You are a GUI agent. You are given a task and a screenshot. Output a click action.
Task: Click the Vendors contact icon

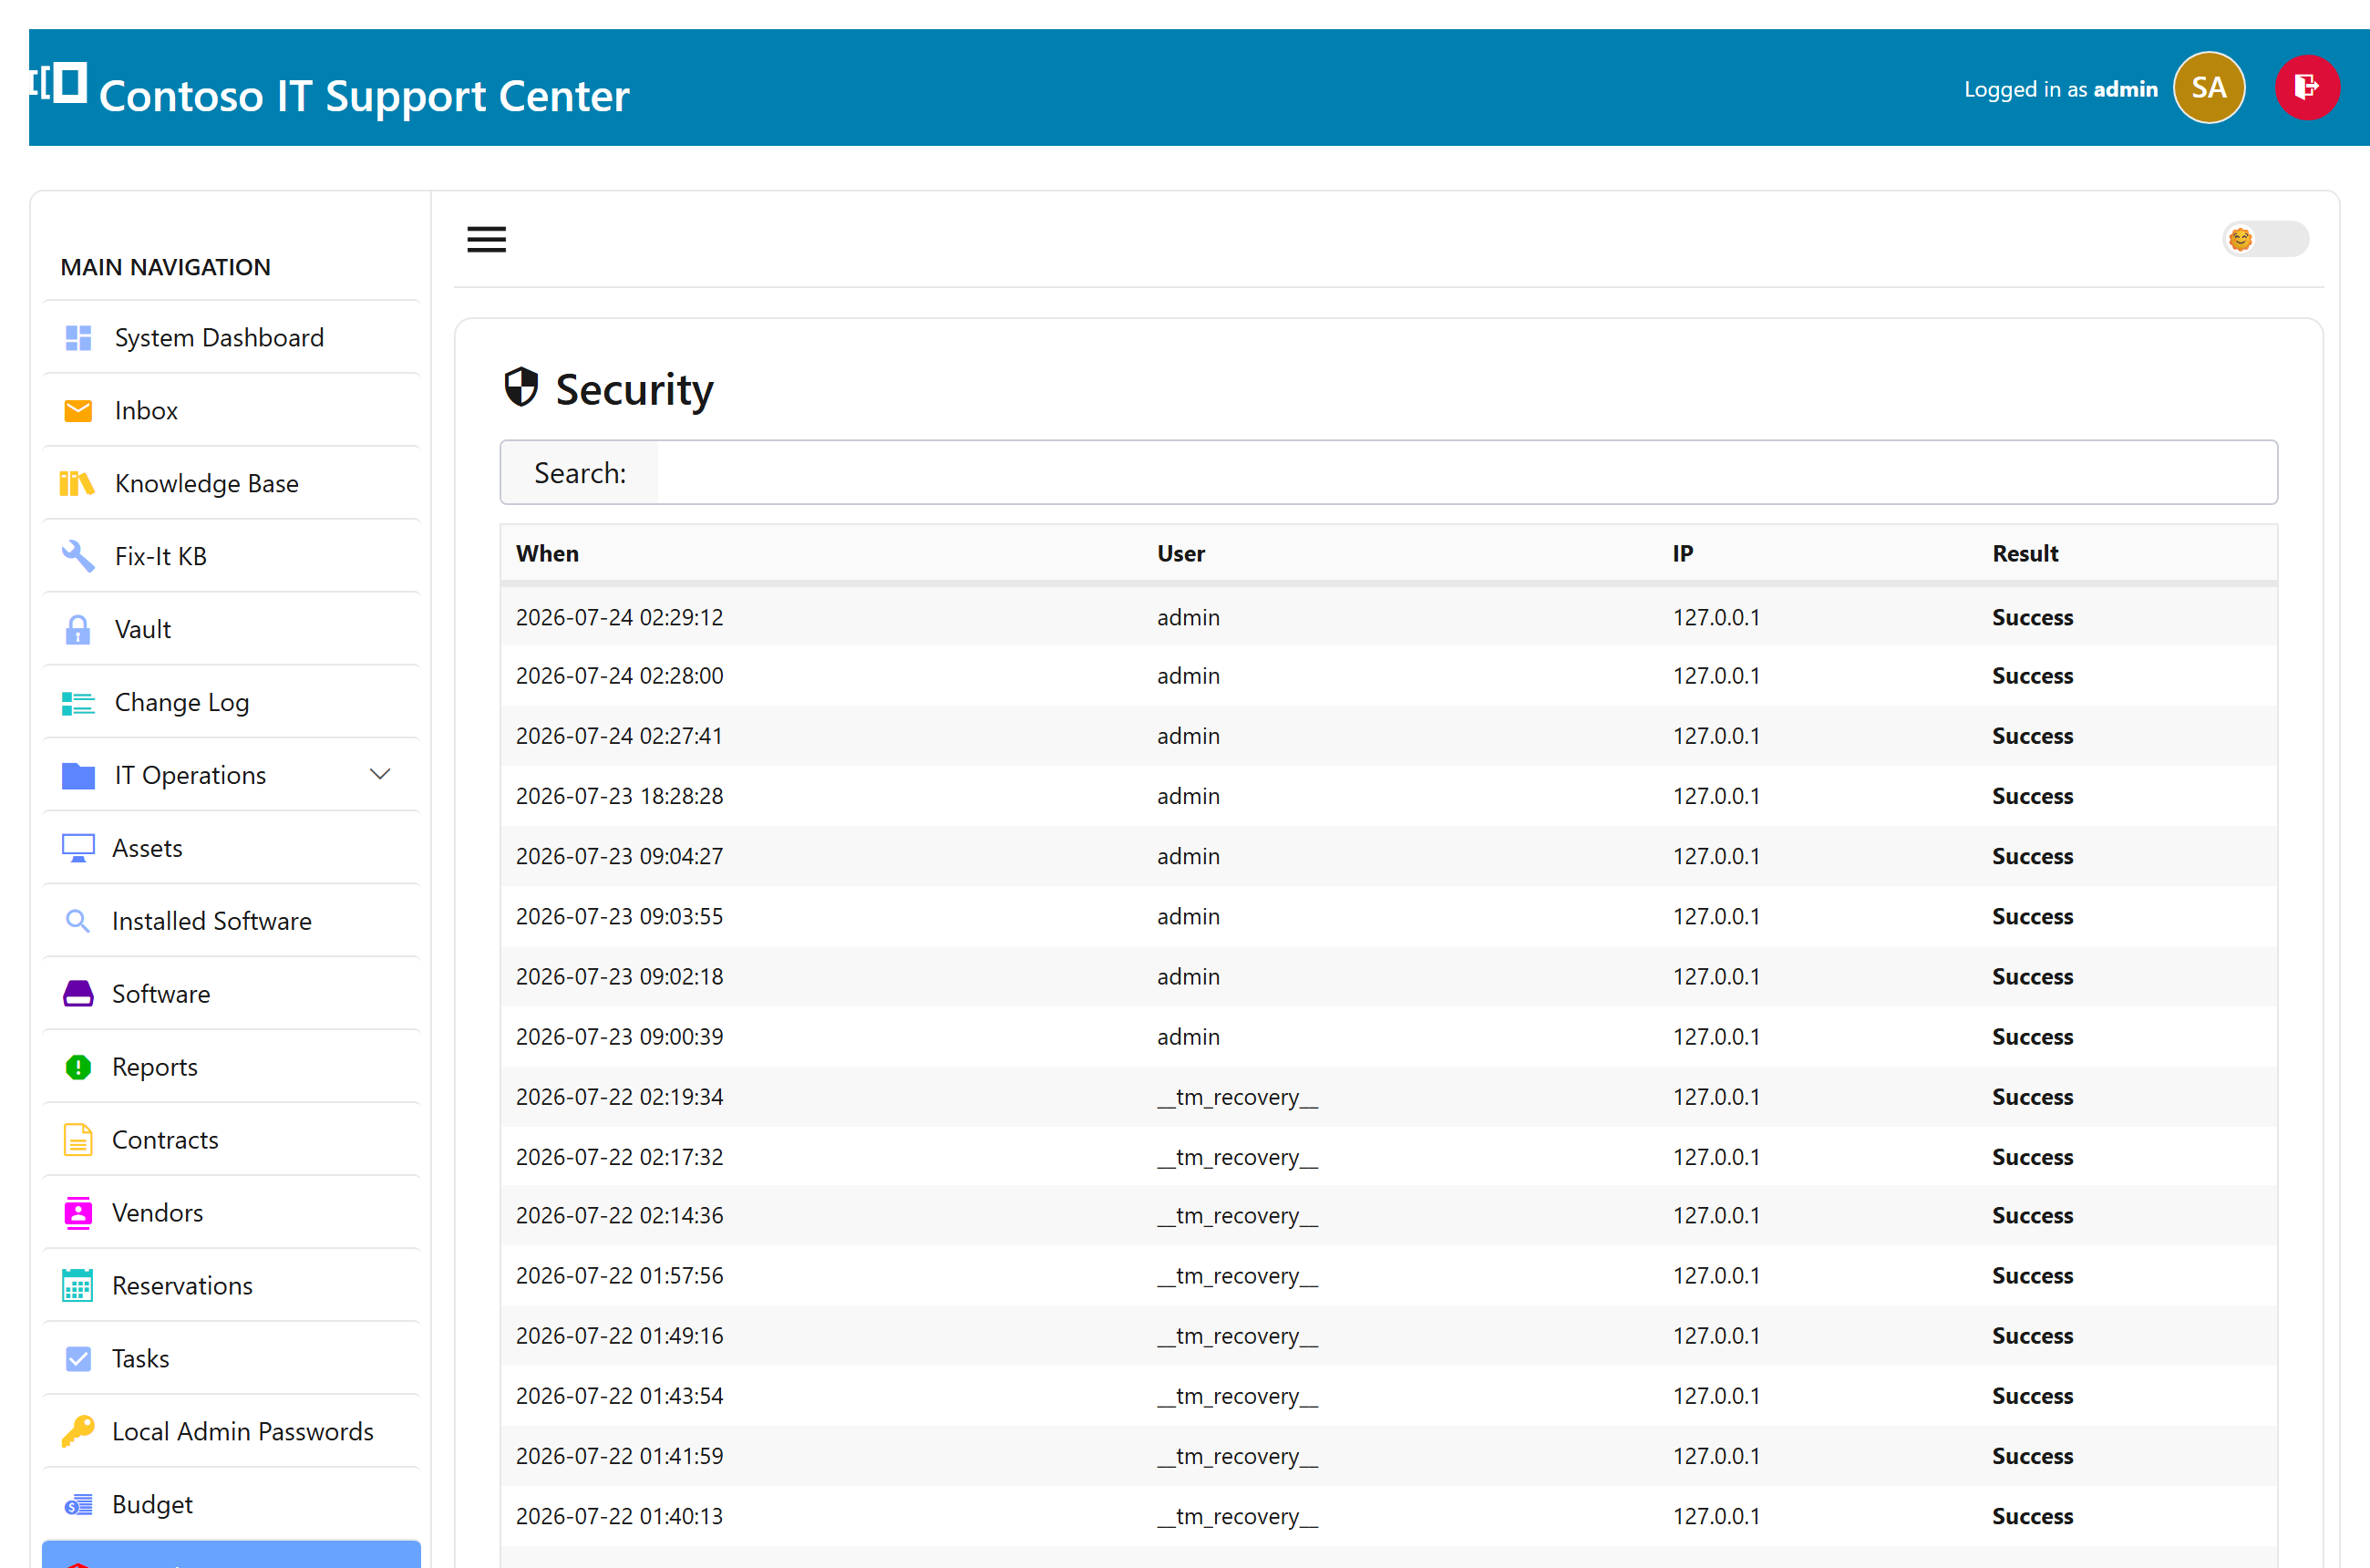click(78, 1213)
